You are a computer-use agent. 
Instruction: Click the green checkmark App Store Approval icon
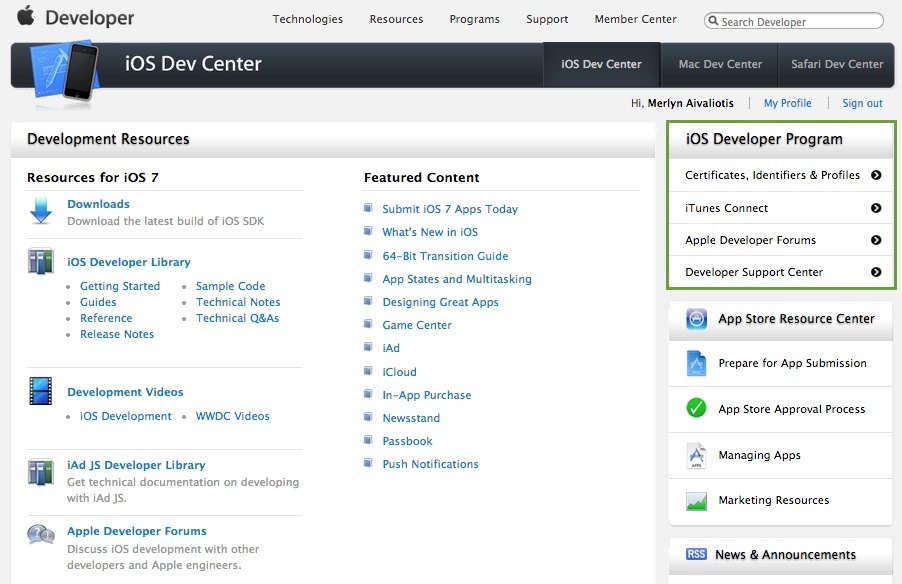coord(697,408)
